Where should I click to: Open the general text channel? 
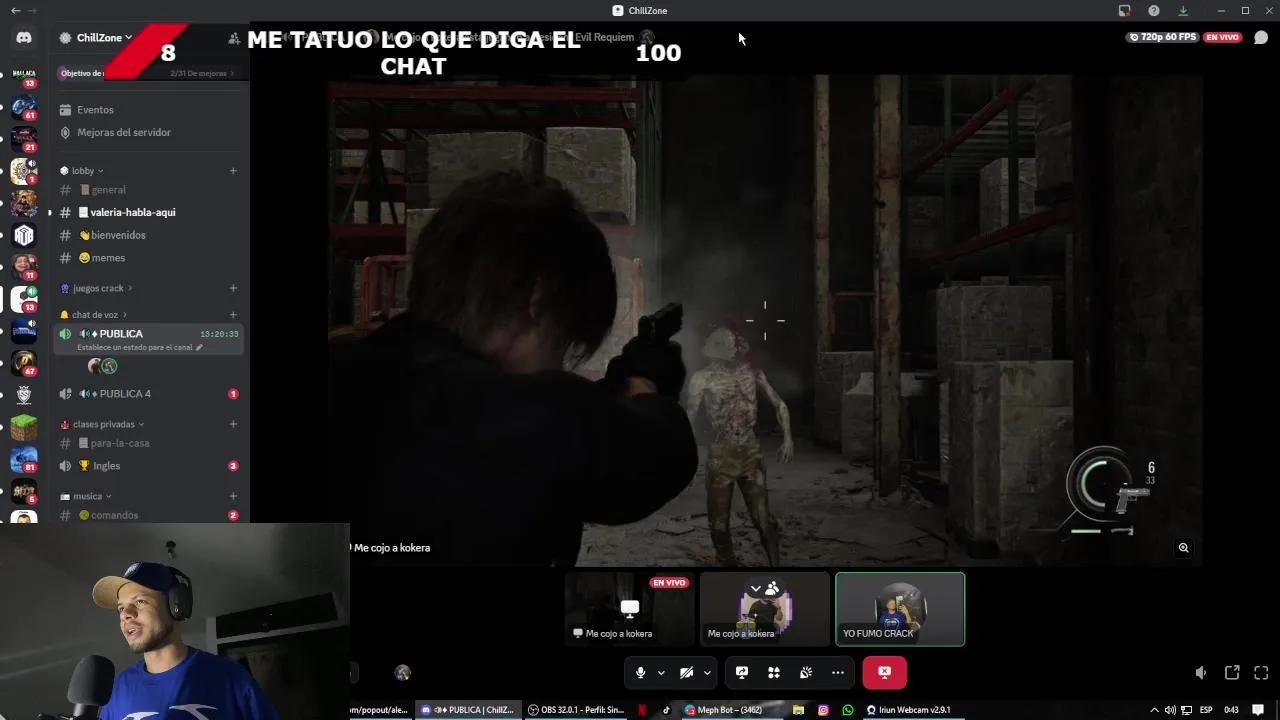pos(108,190)
